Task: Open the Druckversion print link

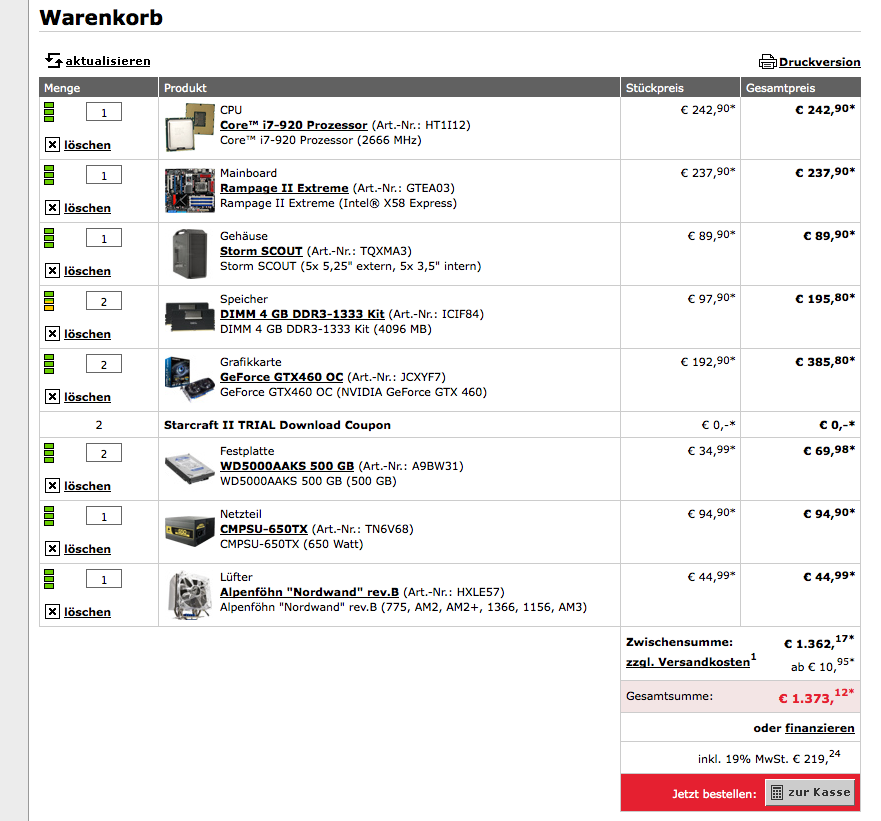Action: pyautogui.click(x=820, y=62)
